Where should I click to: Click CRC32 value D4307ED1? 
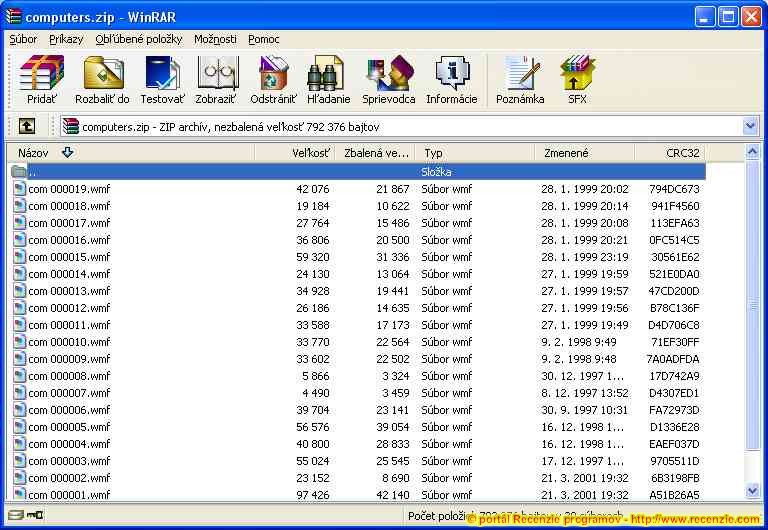(674, 393)
